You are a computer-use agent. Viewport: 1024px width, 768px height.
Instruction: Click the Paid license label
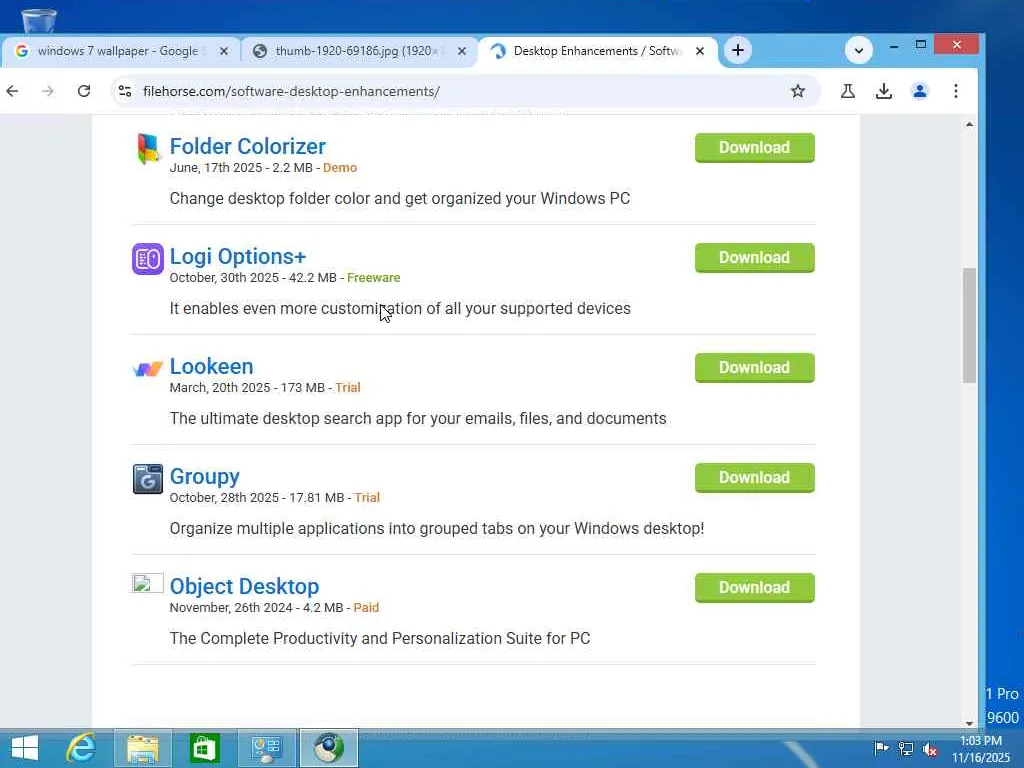[x=366, y=607]
